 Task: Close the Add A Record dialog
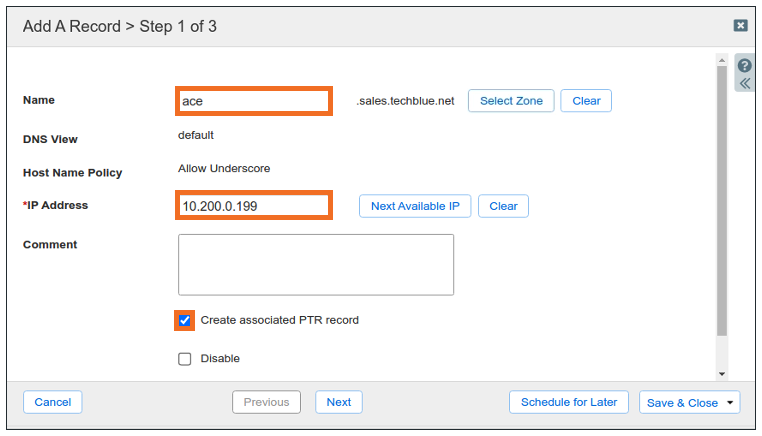740,26
